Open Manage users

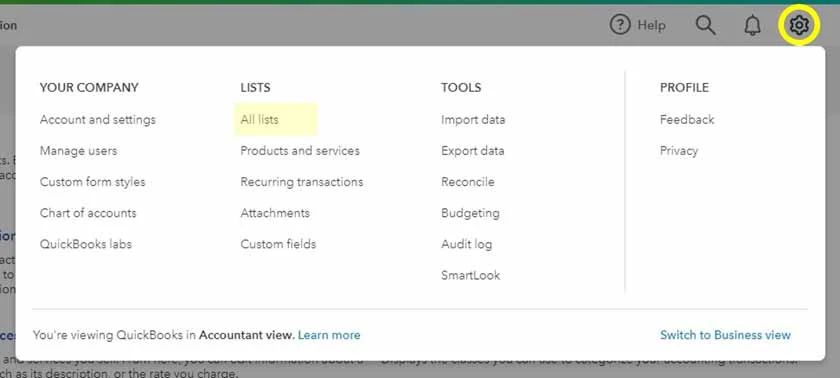[x=78, y=150]
